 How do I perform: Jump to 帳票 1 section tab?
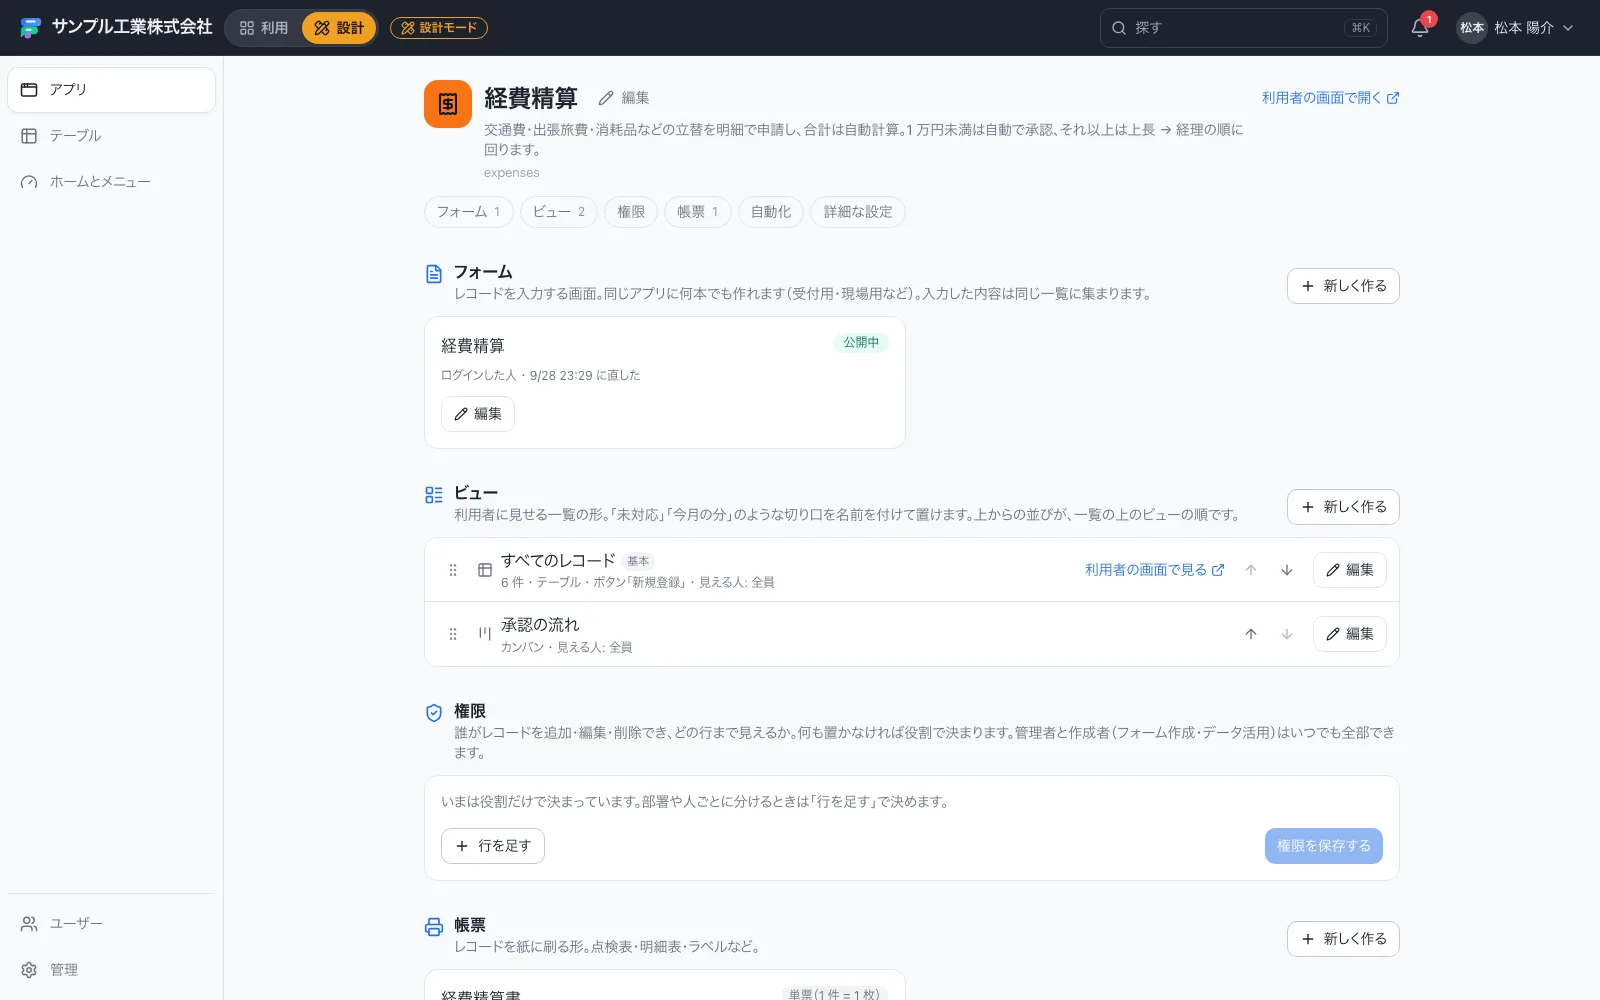[x=698, y=212]
